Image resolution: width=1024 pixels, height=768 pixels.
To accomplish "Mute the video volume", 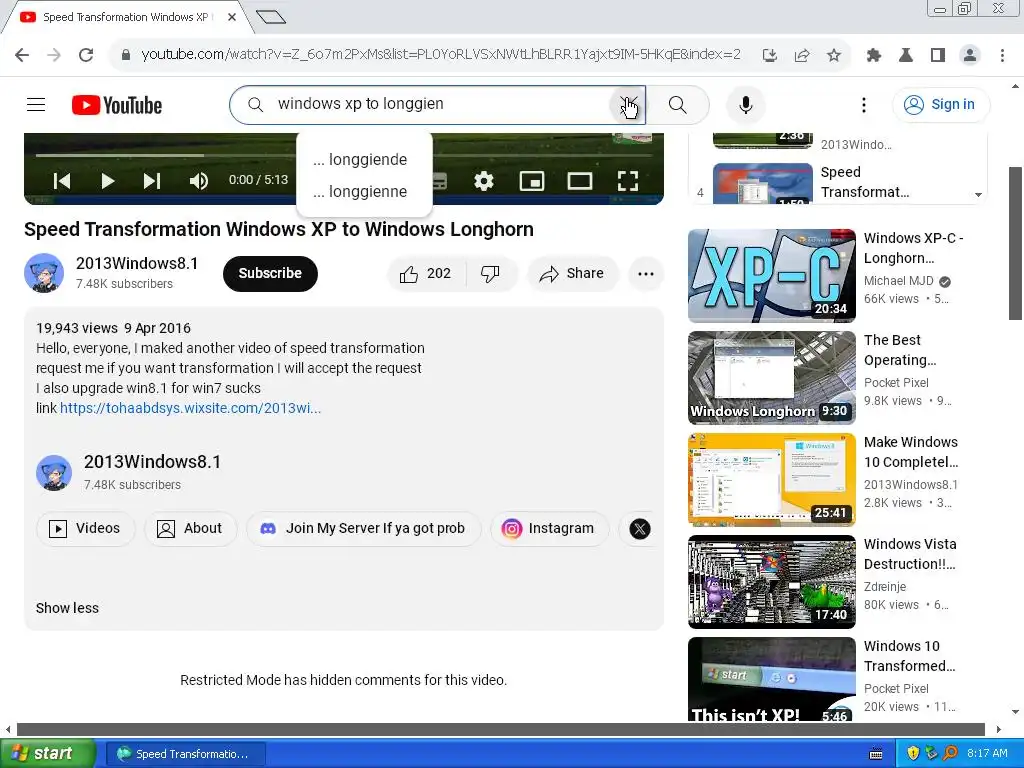I will point(199,180).
